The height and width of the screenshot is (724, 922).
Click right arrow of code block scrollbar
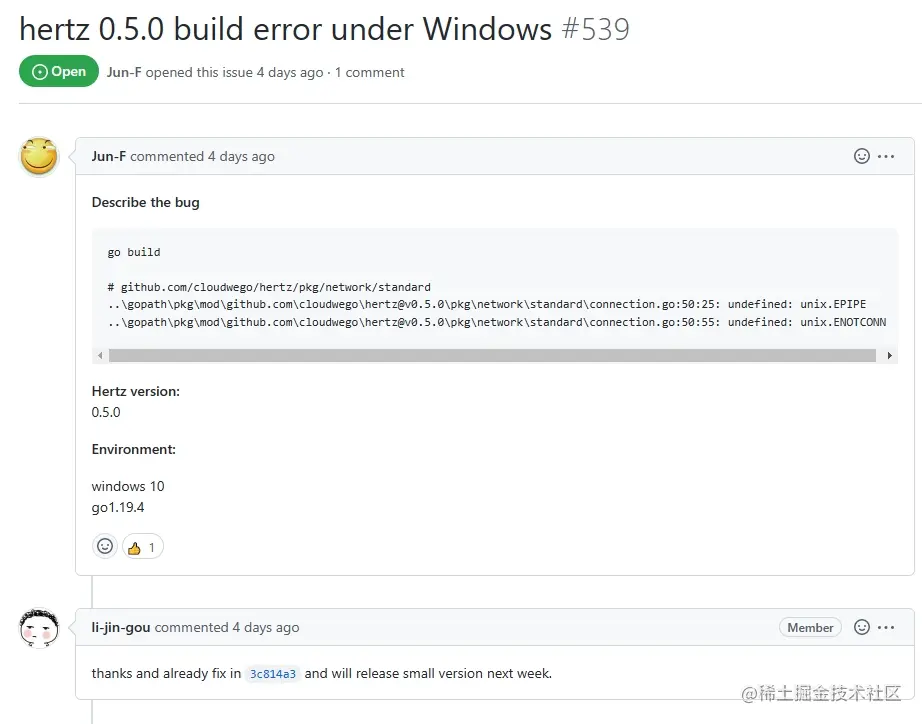[x=890, y=355]
